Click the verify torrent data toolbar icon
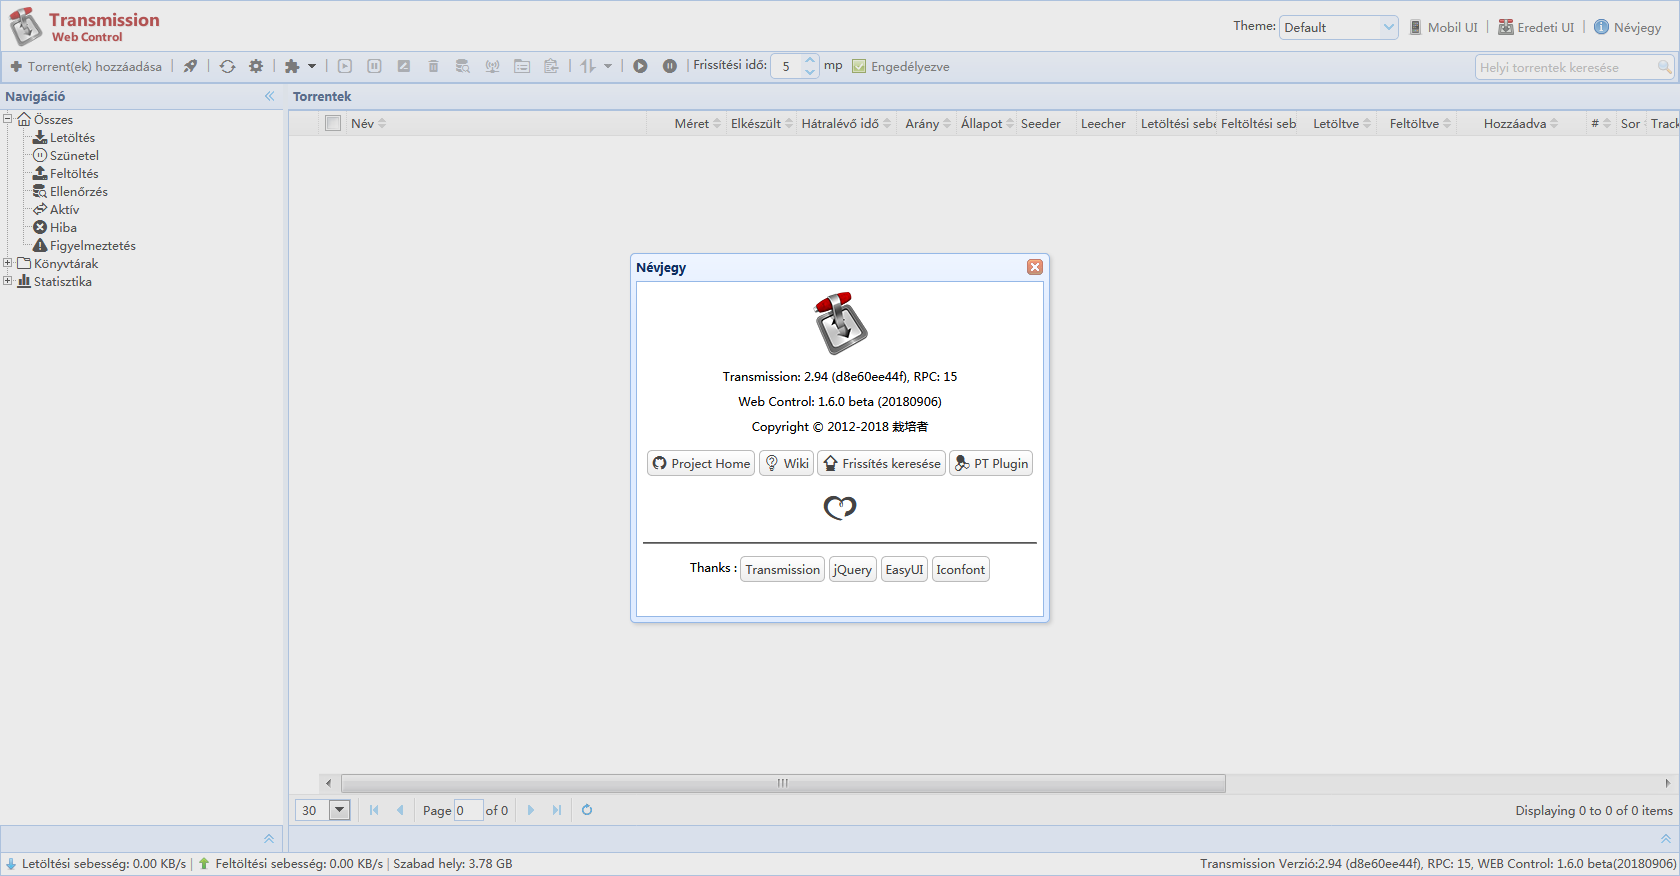This screenshot has height=876, width=1680. [462, 66]
